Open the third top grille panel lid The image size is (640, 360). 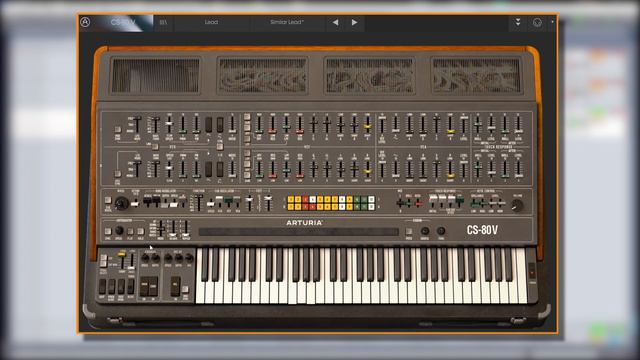tap(370, 76)
